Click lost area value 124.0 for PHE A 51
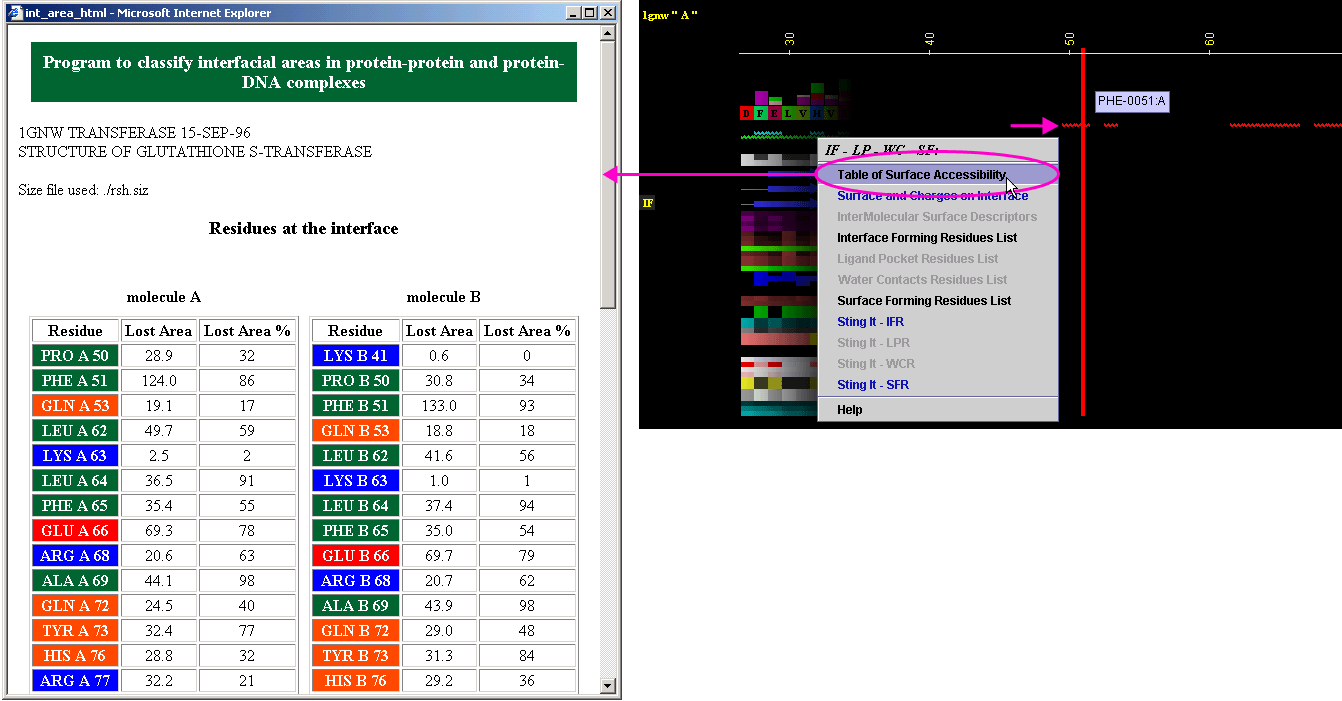Screen dimensions: 1342x701 coord(159,381)
